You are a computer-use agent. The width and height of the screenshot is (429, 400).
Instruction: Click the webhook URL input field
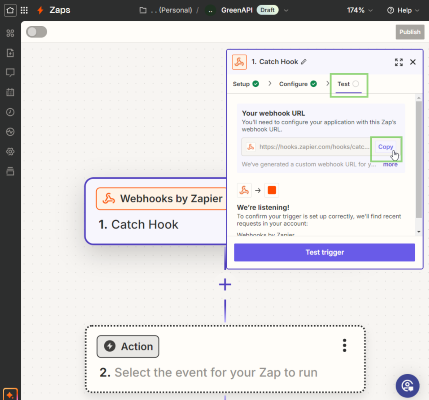[306, 147]
